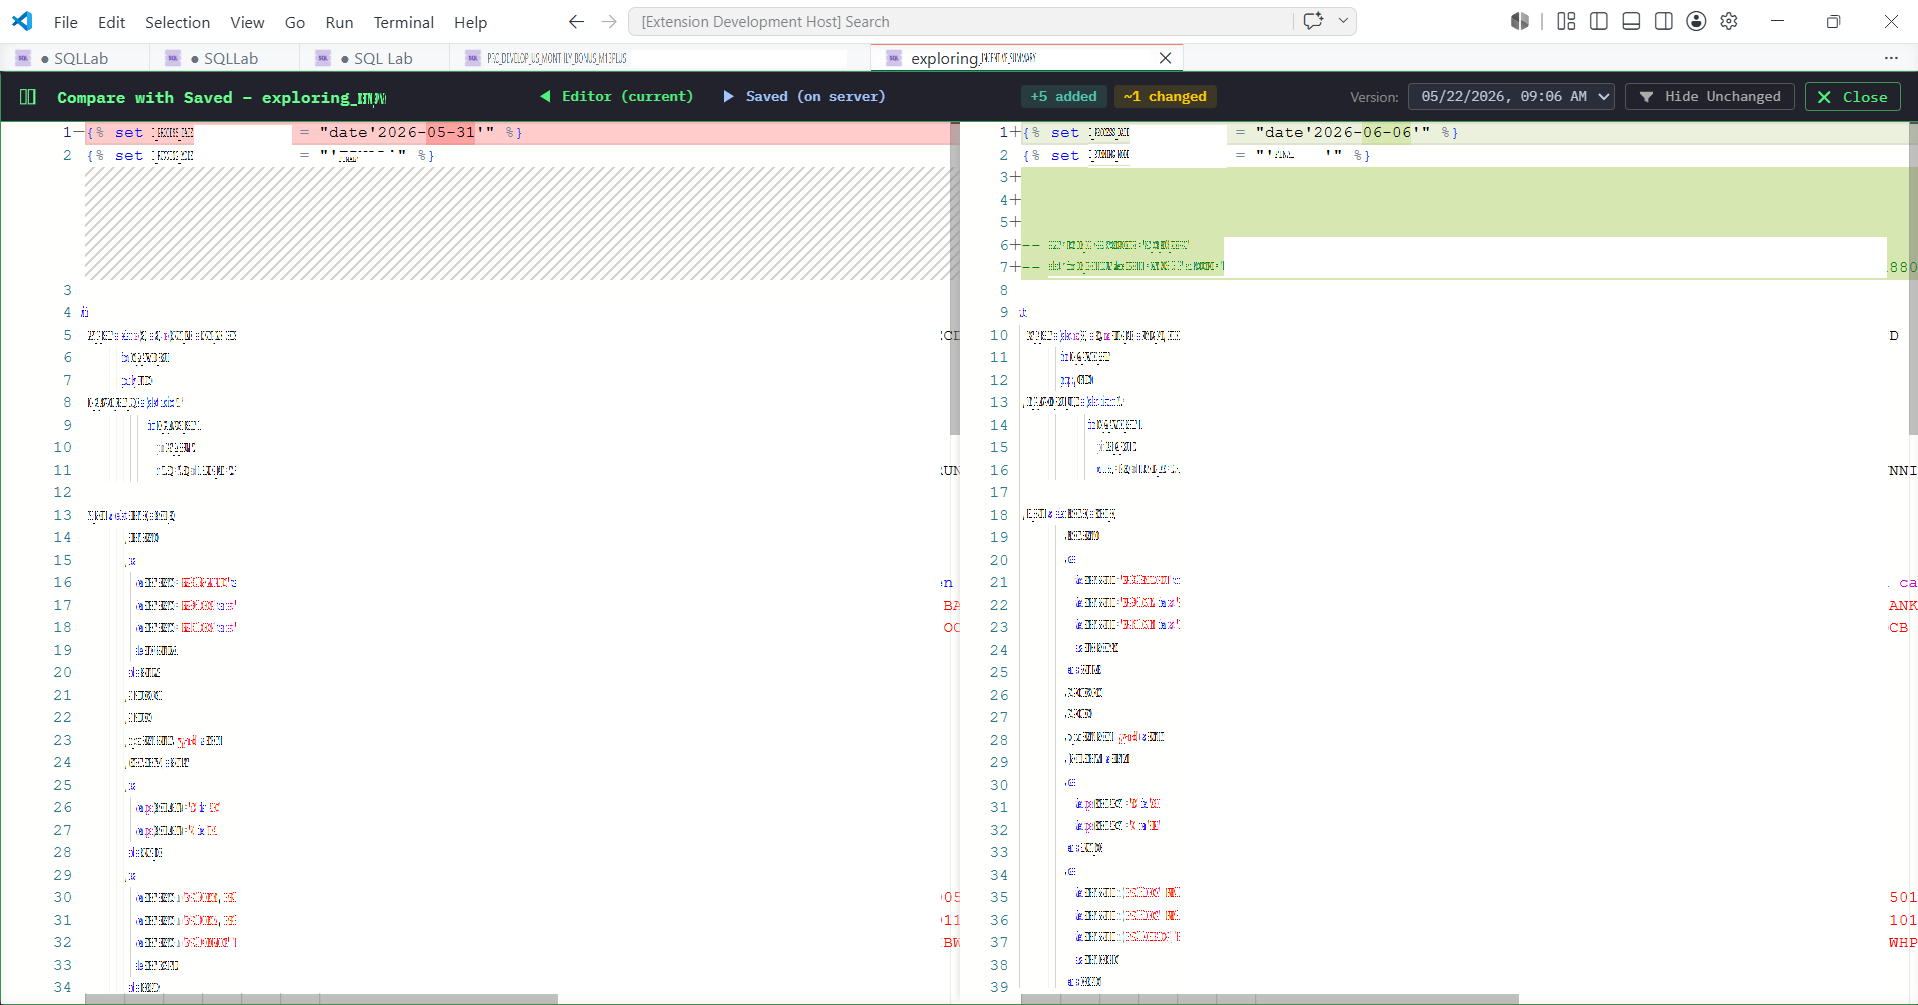Click the Extension Development Host search box
This screenshot has width=1918, height=1005.
(x=960, y=21)
